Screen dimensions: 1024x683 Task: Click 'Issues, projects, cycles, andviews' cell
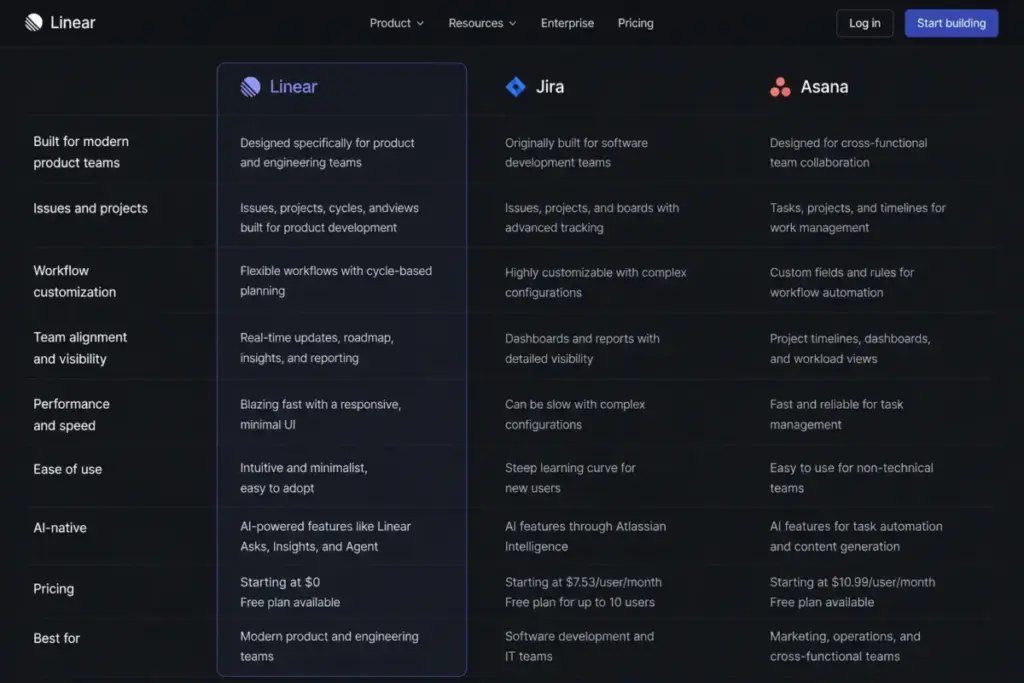329,218
